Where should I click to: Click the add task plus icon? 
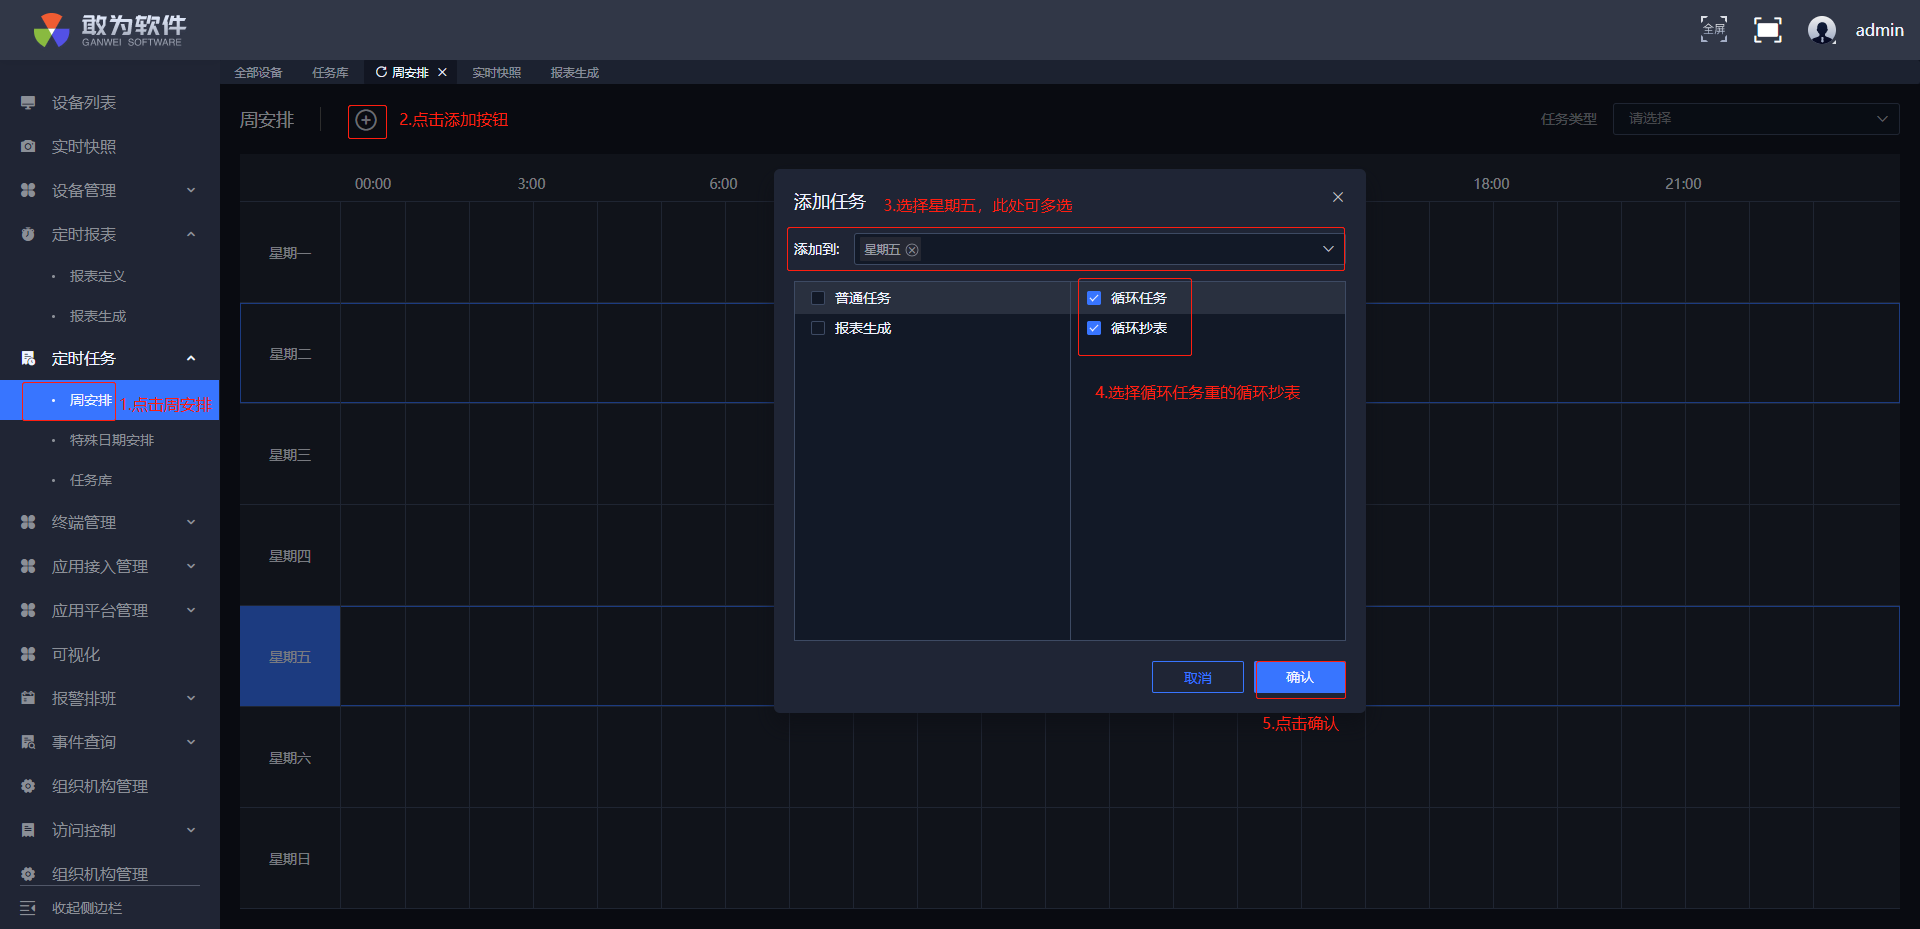[367, 121]
